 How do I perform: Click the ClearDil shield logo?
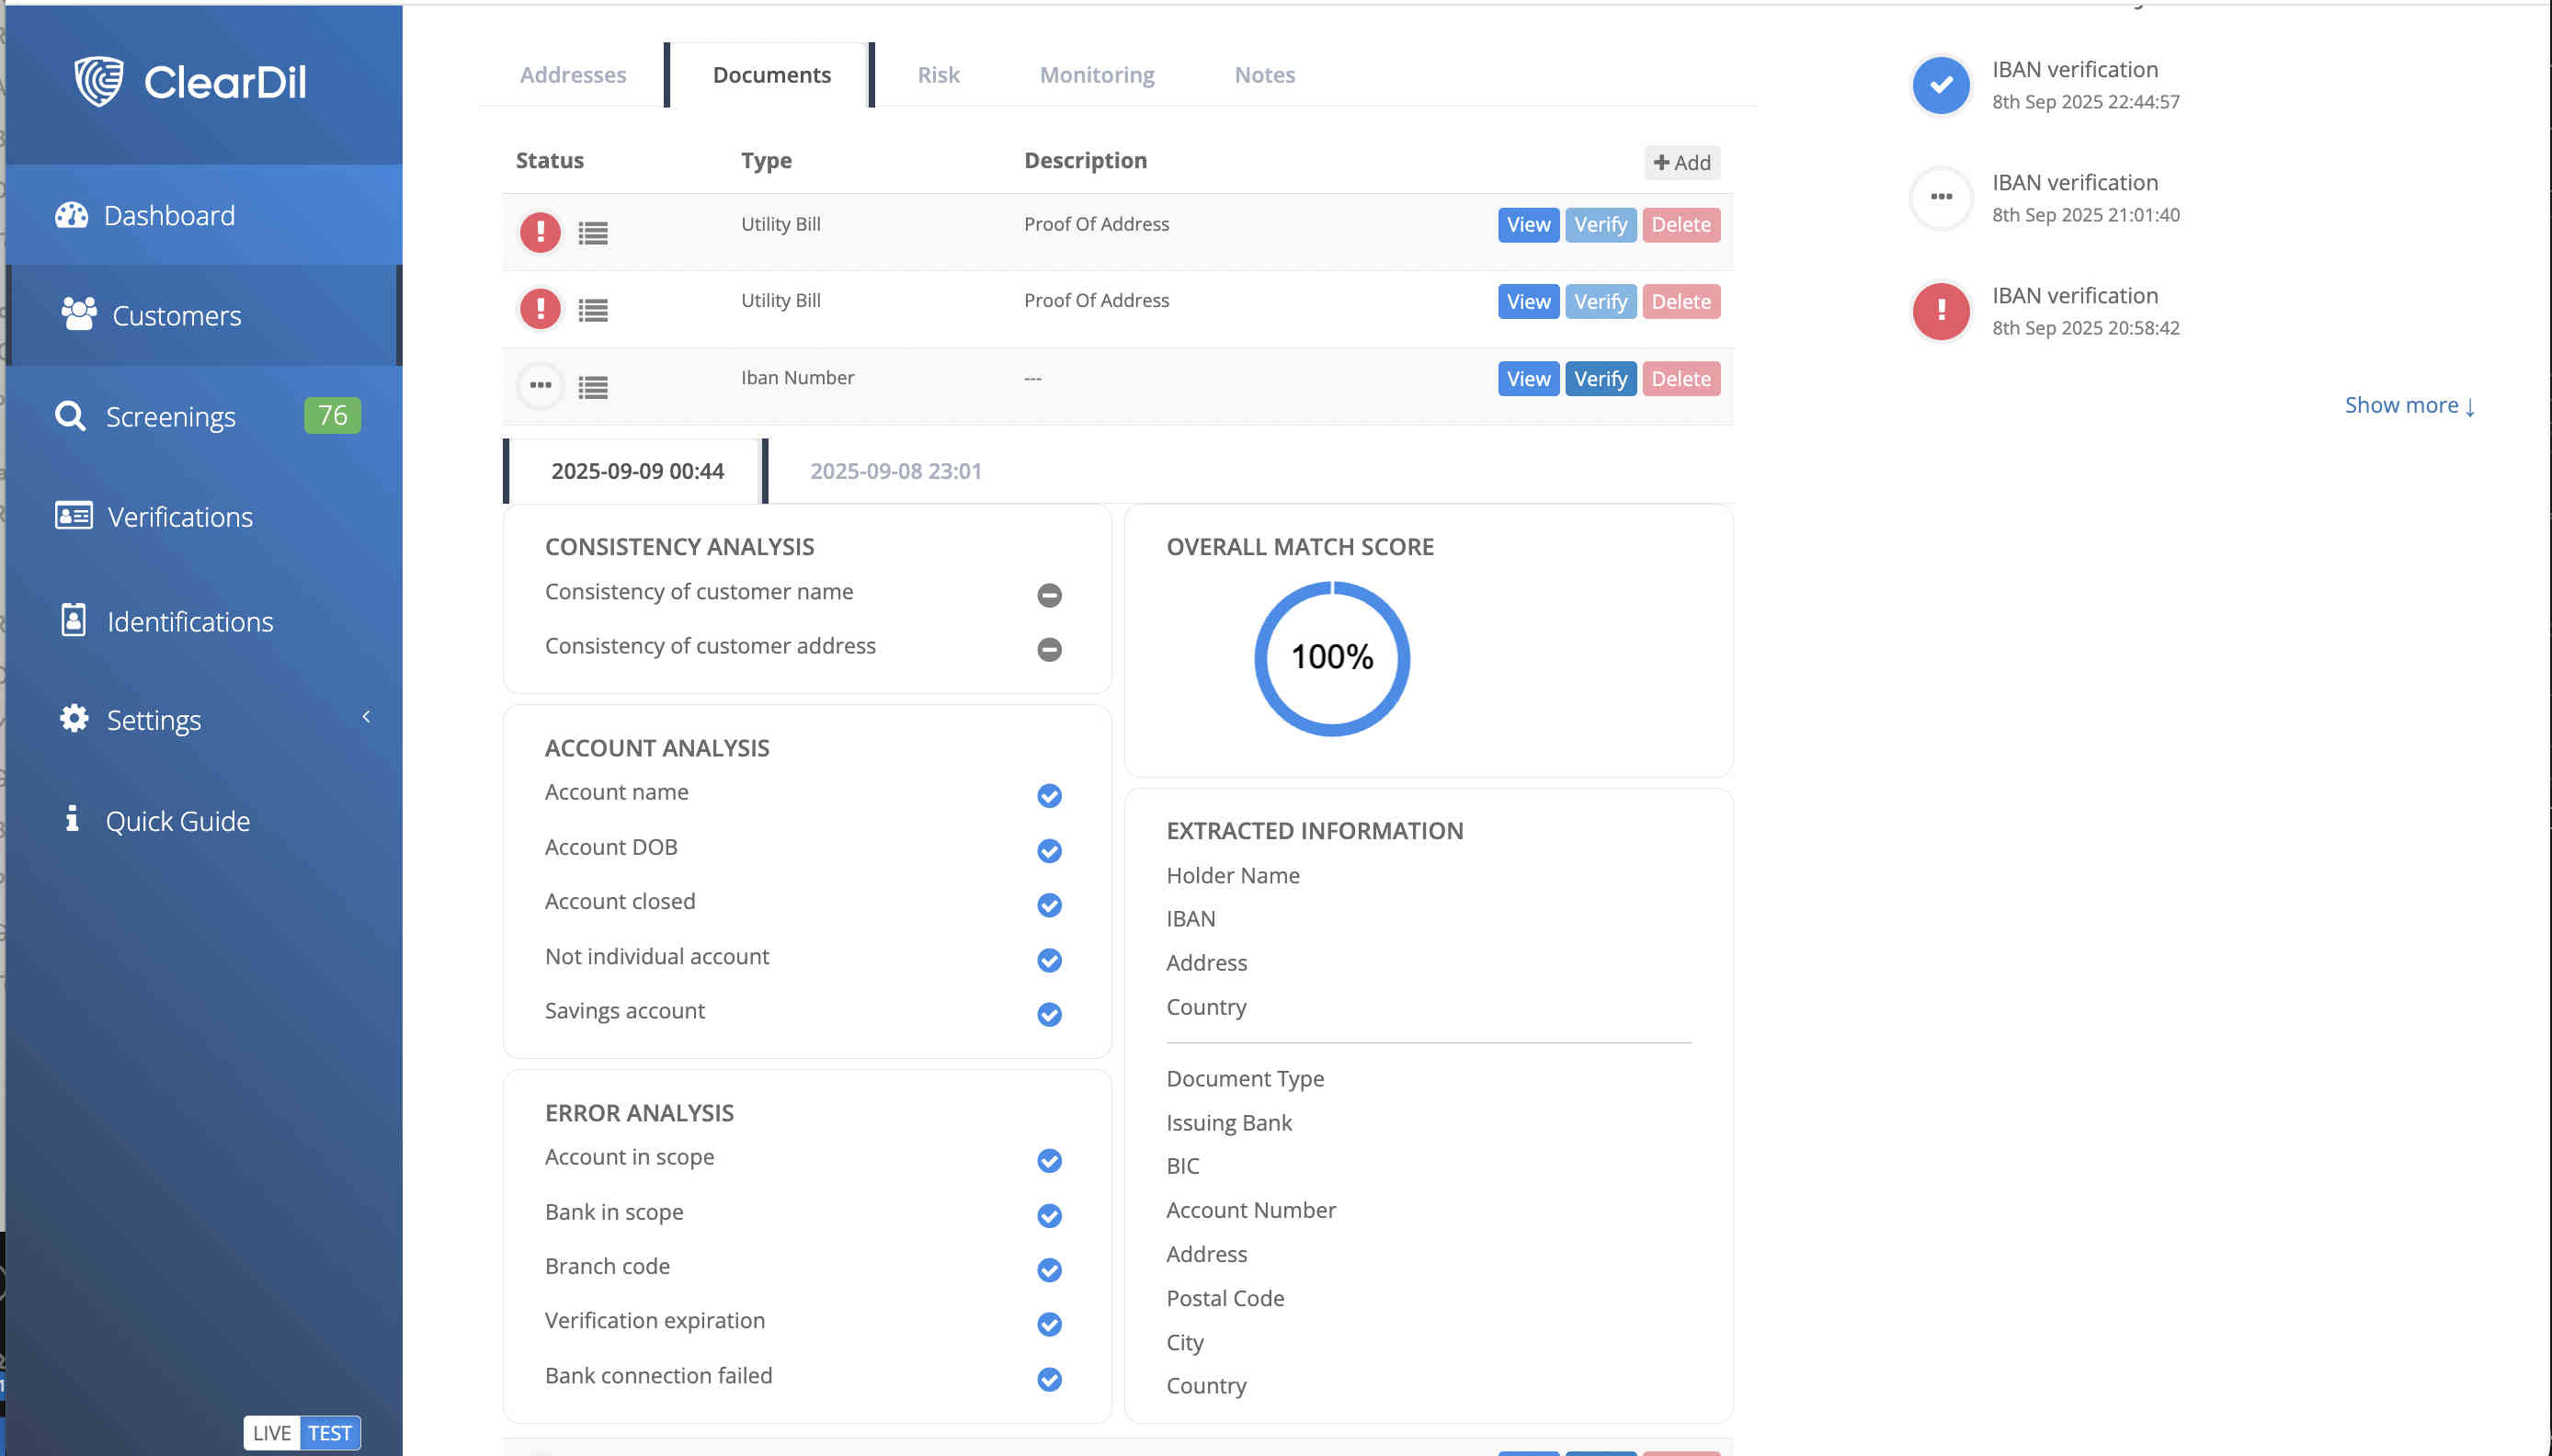[98, 81]
